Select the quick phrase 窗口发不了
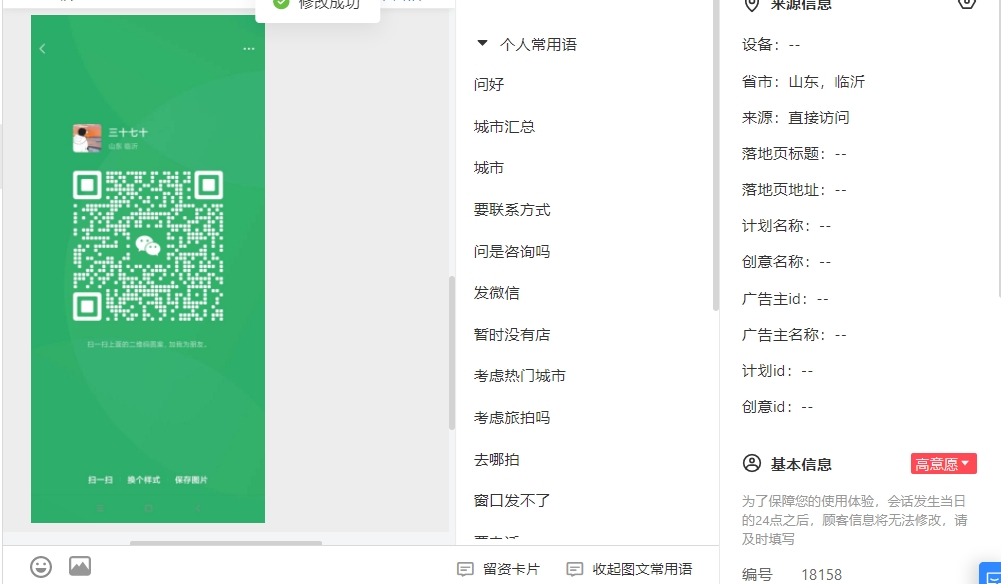The width and height of the screenshot is (1001, 584). 512,501
